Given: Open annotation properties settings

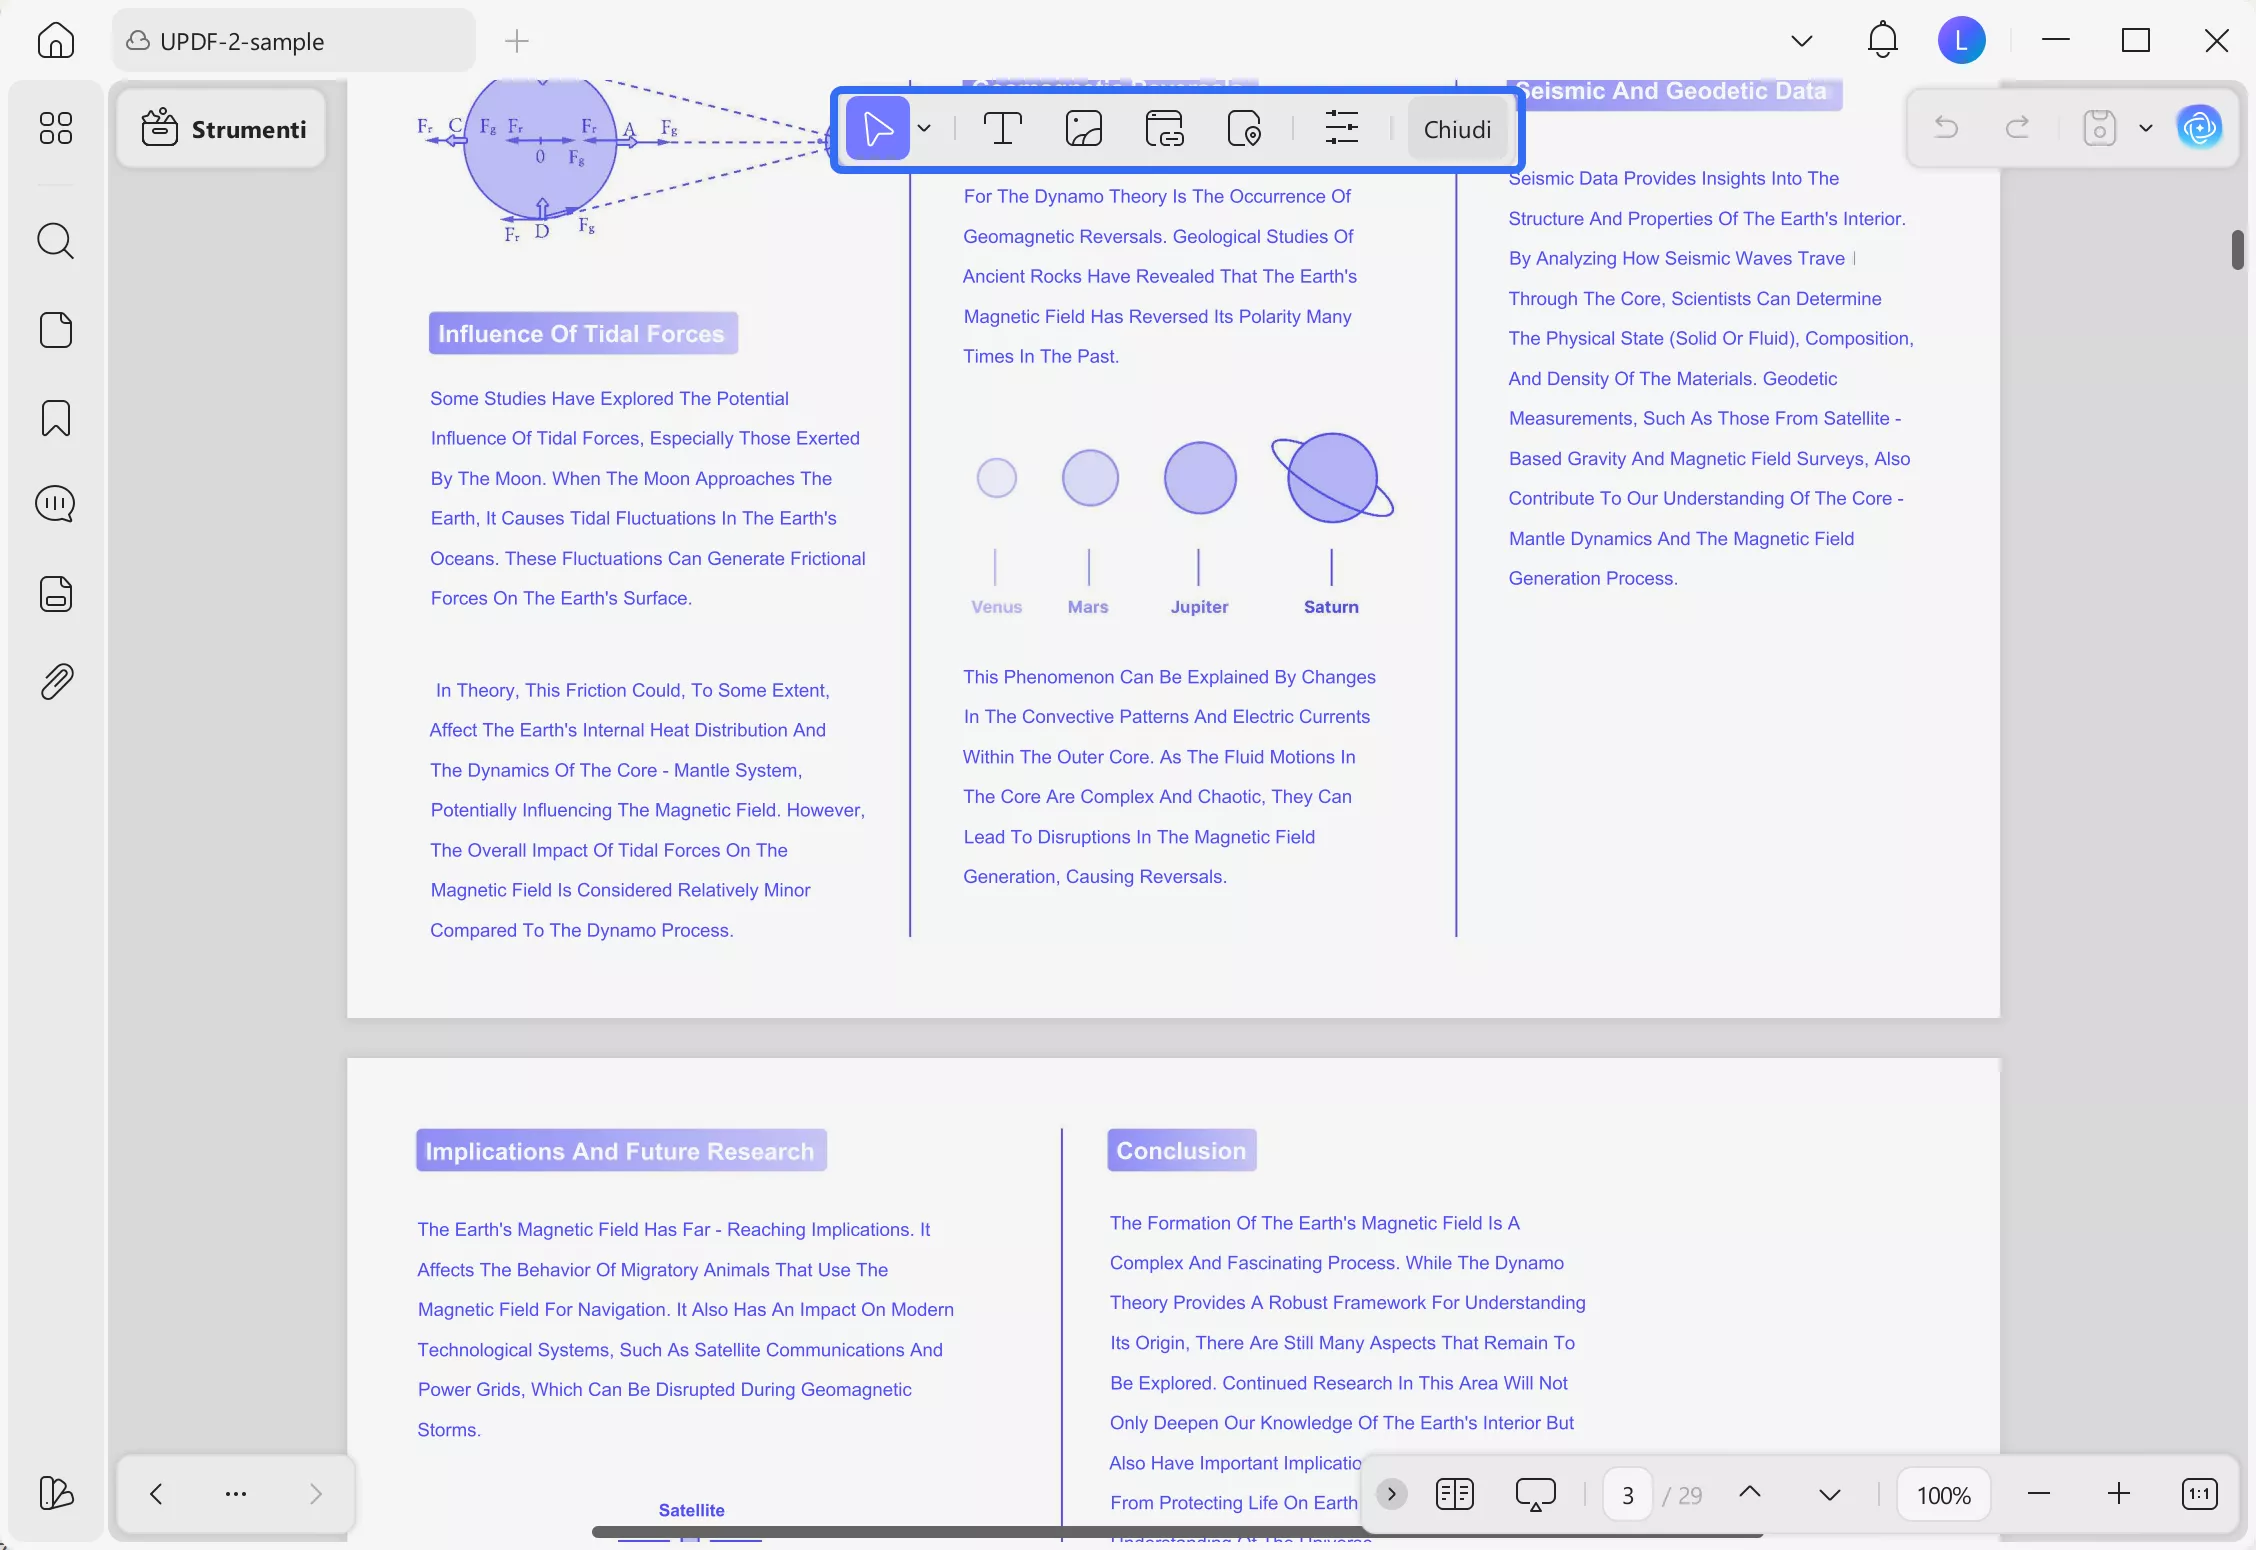Looking at the screenshot, I should coord(1343,128).
